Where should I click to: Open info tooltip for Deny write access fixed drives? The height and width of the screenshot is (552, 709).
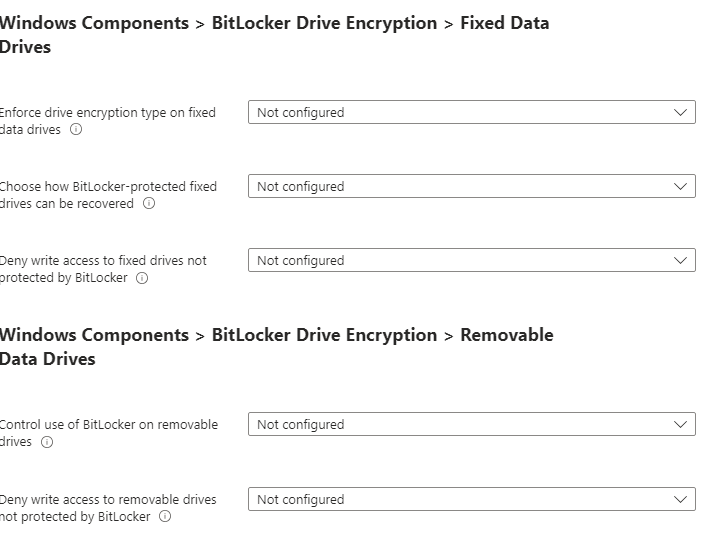[x=142, y=278]
